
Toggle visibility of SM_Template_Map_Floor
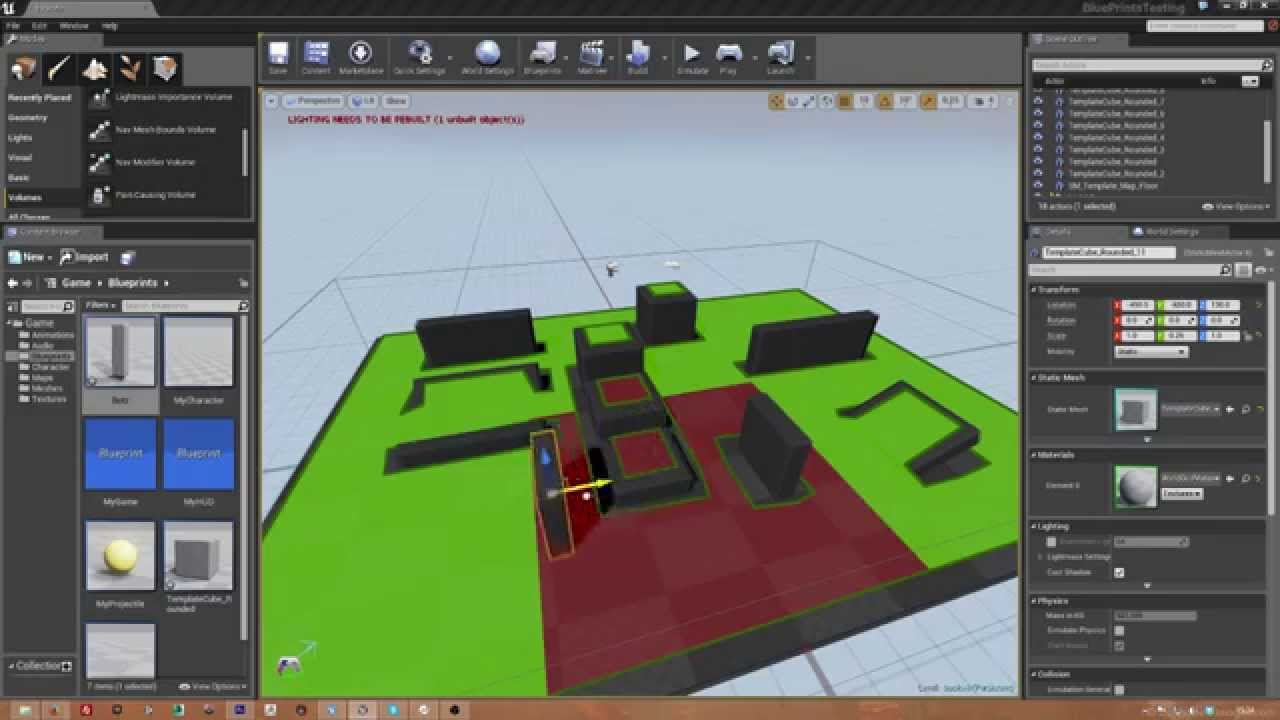tap(1038, 185)
